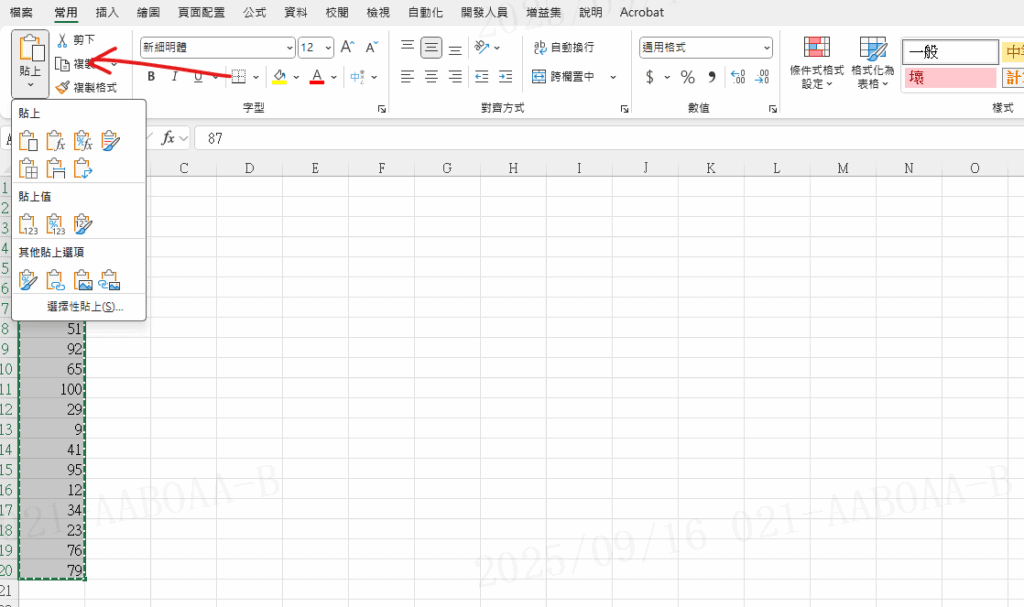Toggle Italic formatting

click(x=175, y=77)
